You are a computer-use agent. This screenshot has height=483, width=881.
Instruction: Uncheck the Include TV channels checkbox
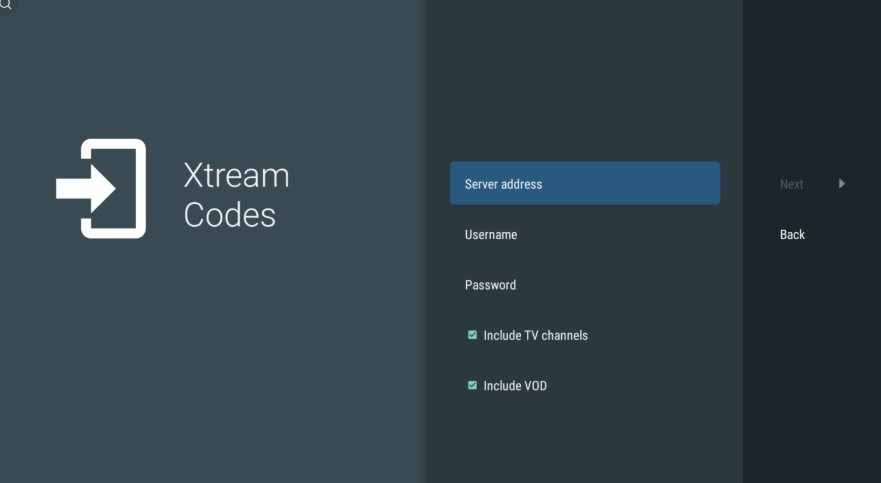tap(473, 335)
